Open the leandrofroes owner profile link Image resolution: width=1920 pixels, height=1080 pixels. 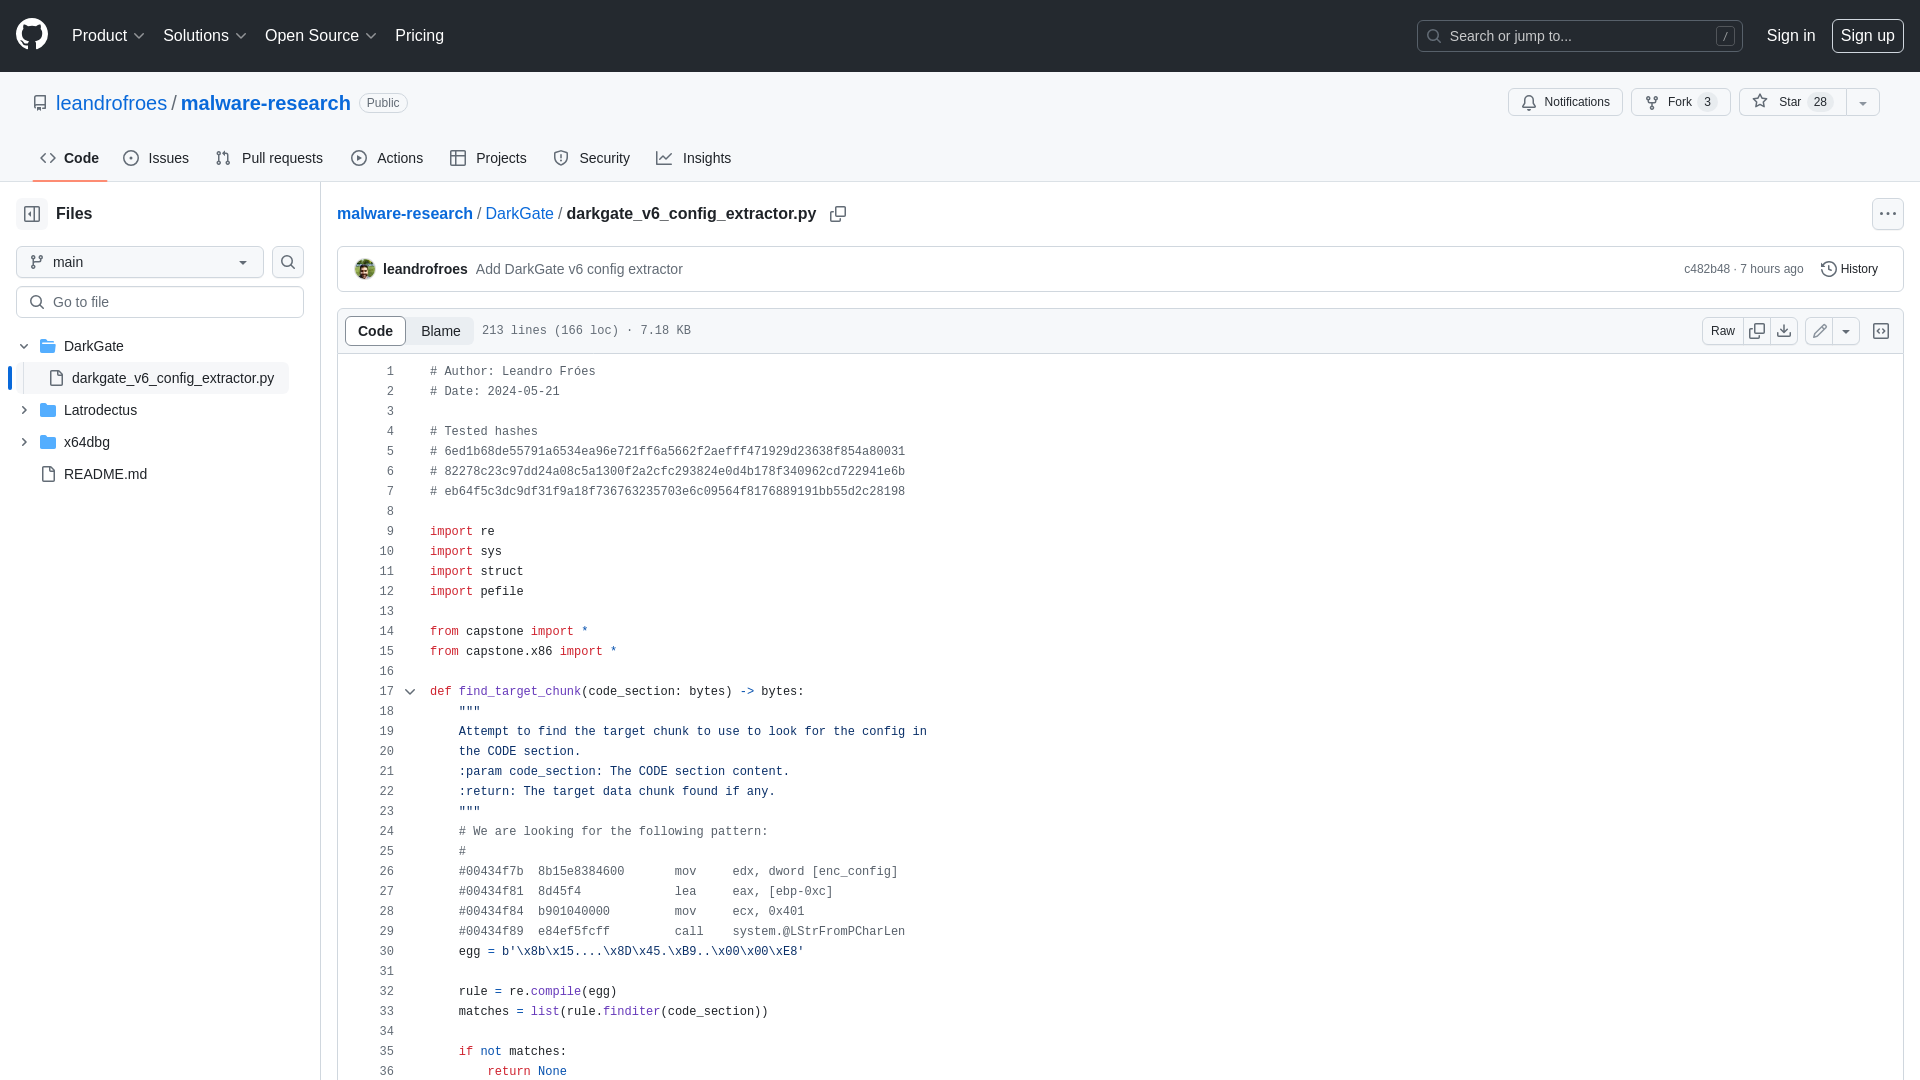(111, 103)
